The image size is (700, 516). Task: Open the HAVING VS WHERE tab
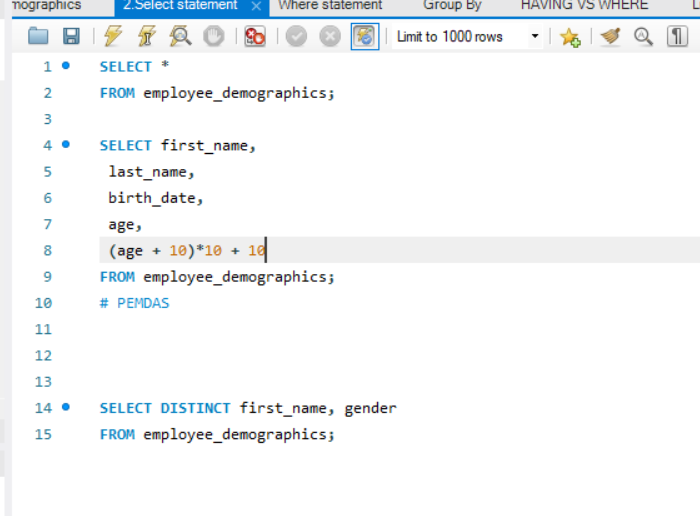tap(584, 5)
